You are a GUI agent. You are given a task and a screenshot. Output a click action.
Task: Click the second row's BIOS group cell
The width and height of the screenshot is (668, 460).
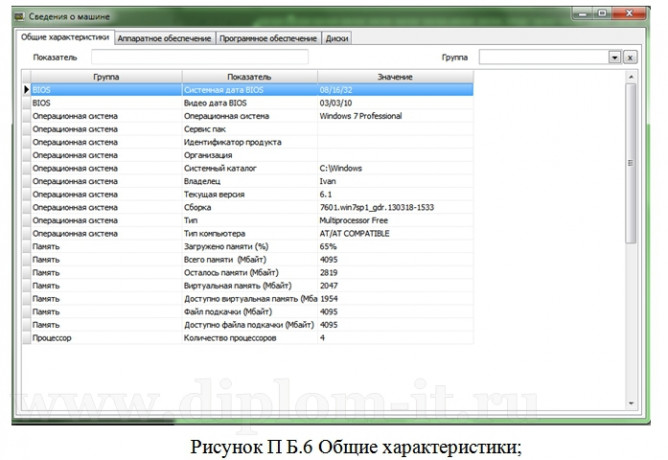[x=106, y=103]
